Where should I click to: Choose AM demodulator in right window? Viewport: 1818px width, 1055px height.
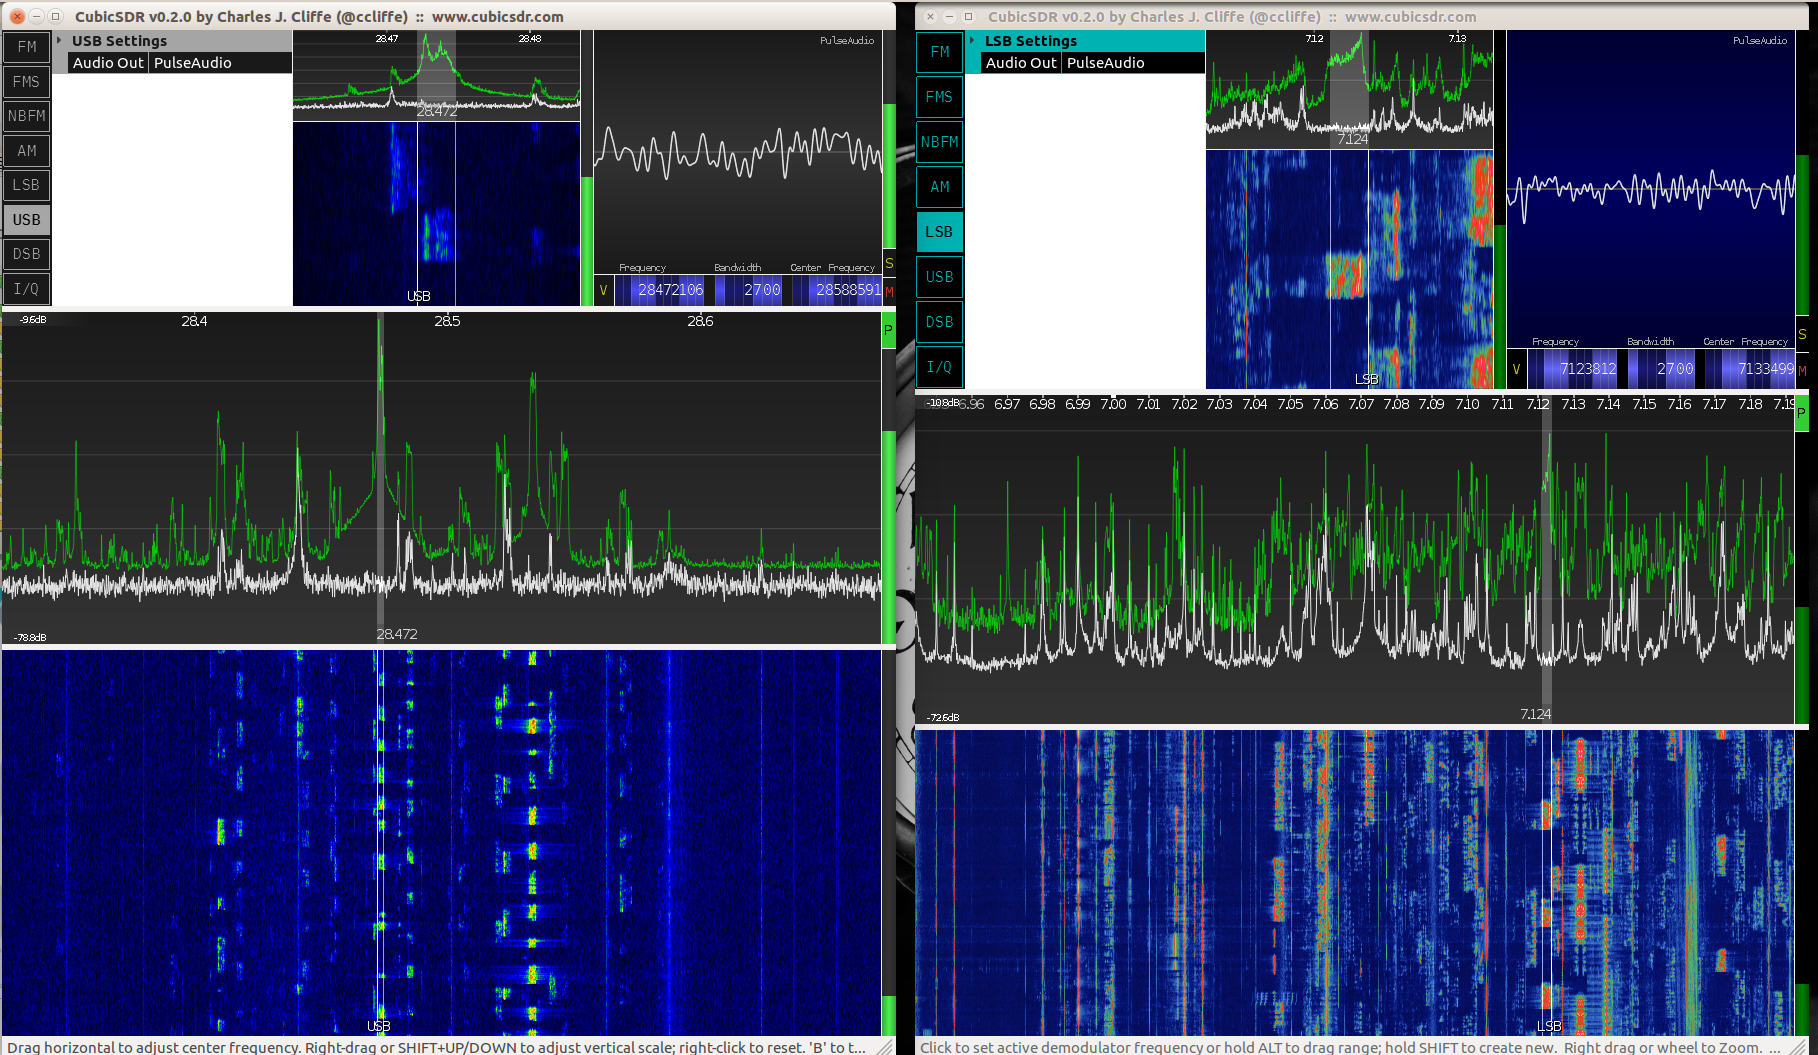click(x=940, y=187)
